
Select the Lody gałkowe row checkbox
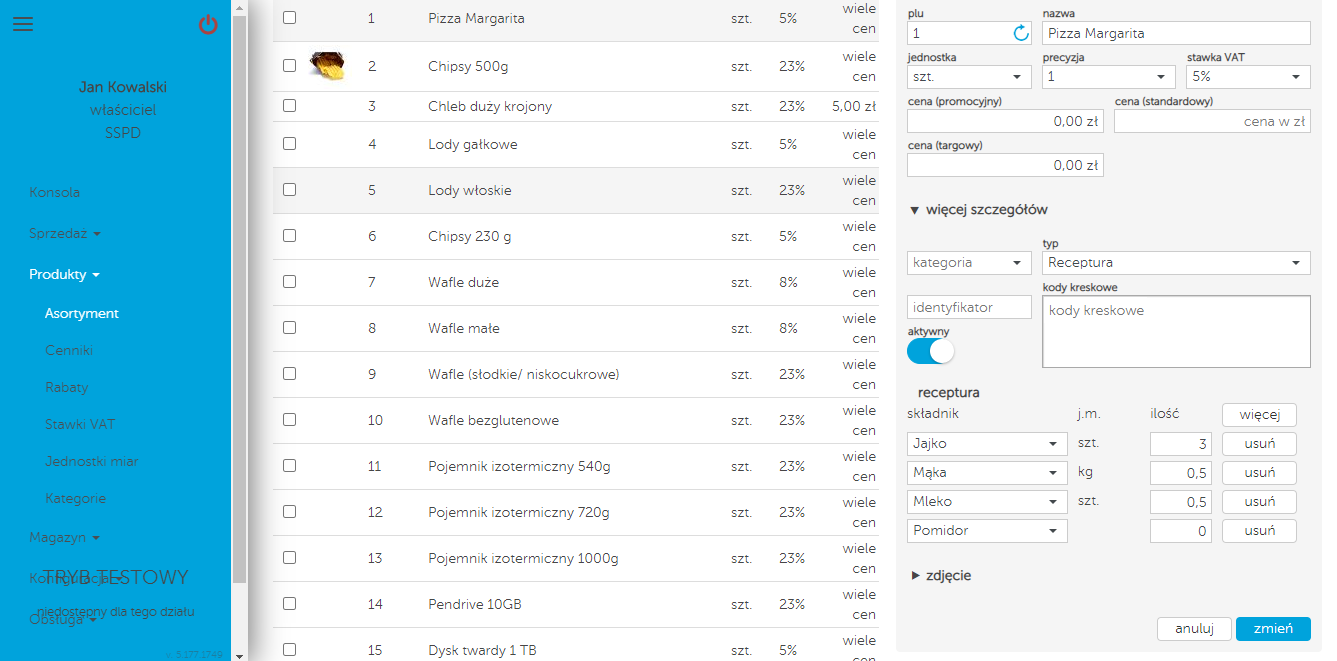point(290,144)
